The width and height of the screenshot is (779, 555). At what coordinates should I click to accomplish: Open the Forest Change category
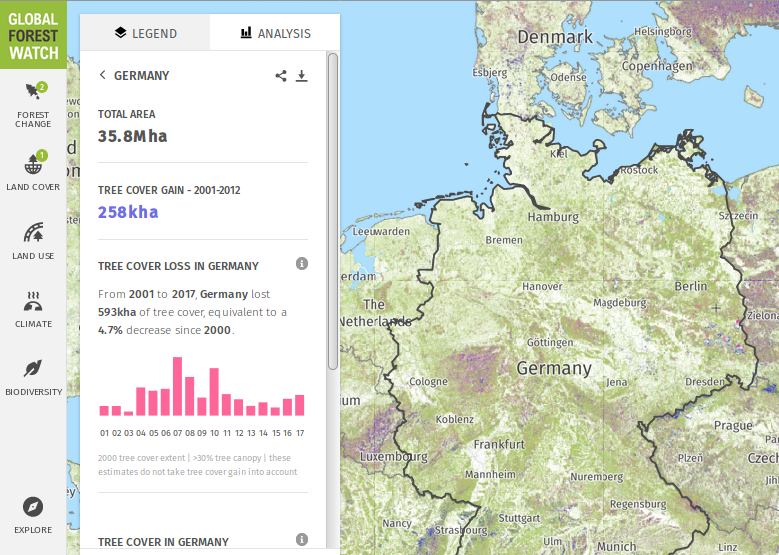33,104
